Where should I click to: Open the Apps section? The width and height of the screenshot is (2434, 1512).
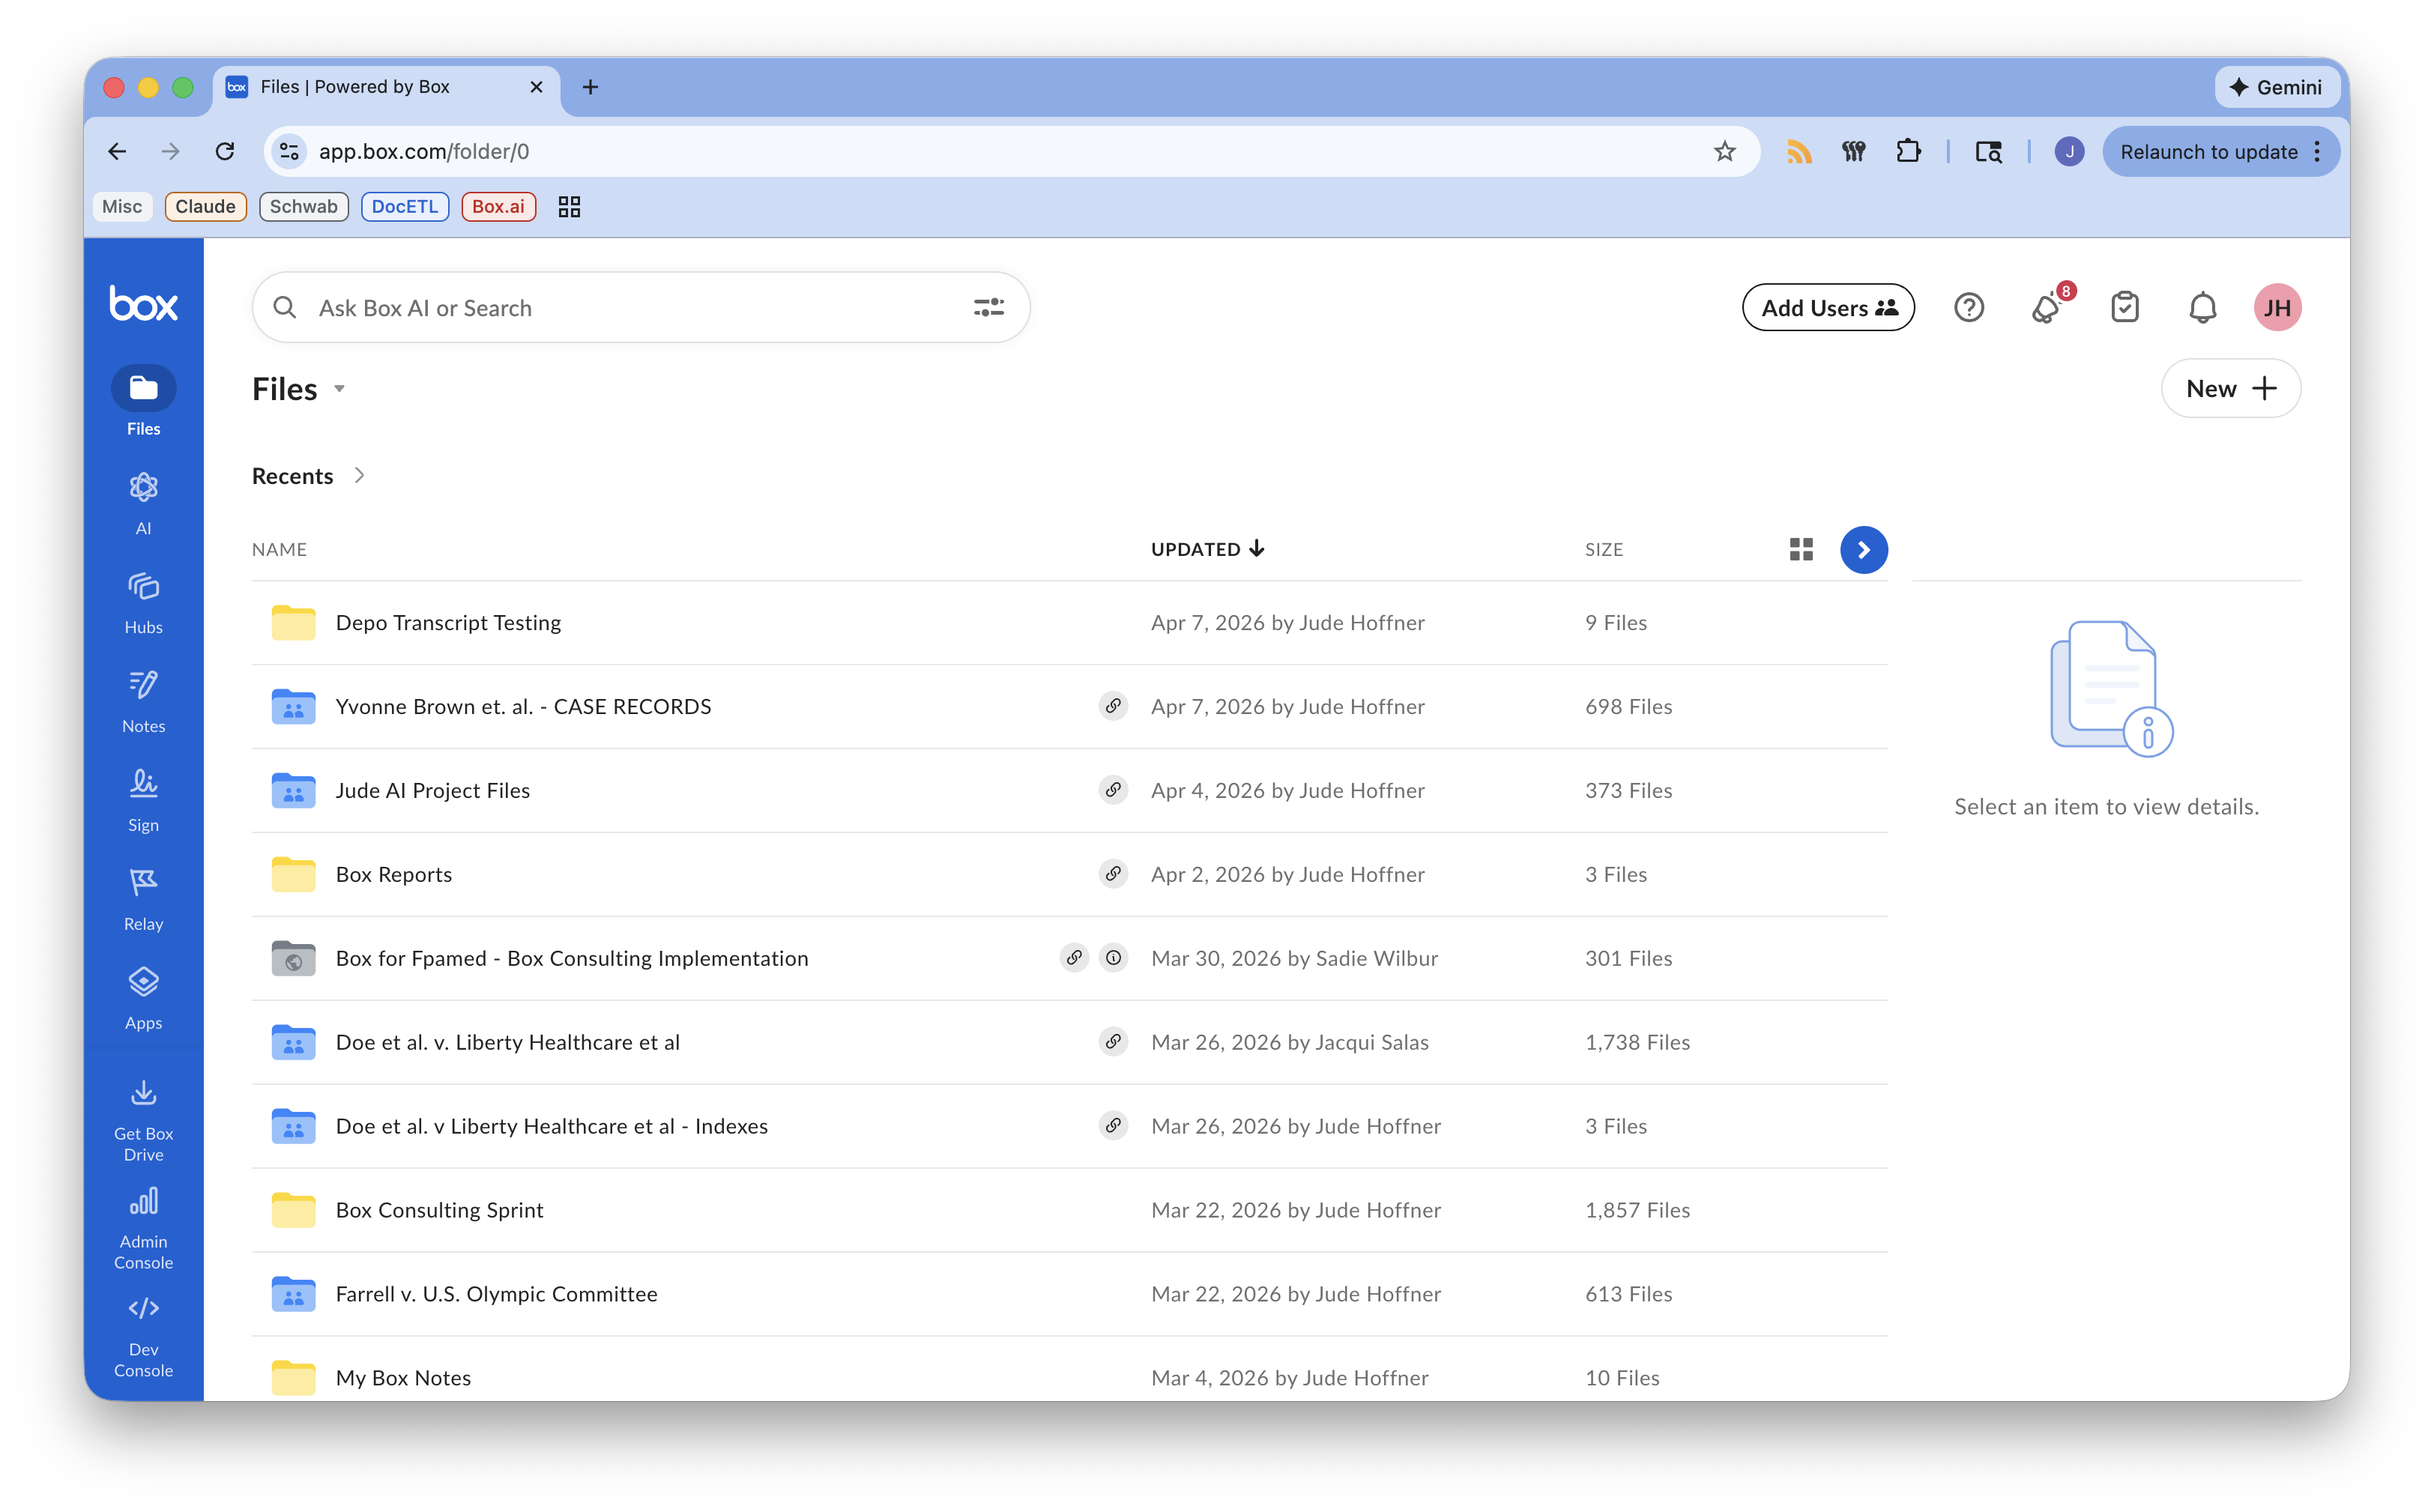(x=143, y=995)
